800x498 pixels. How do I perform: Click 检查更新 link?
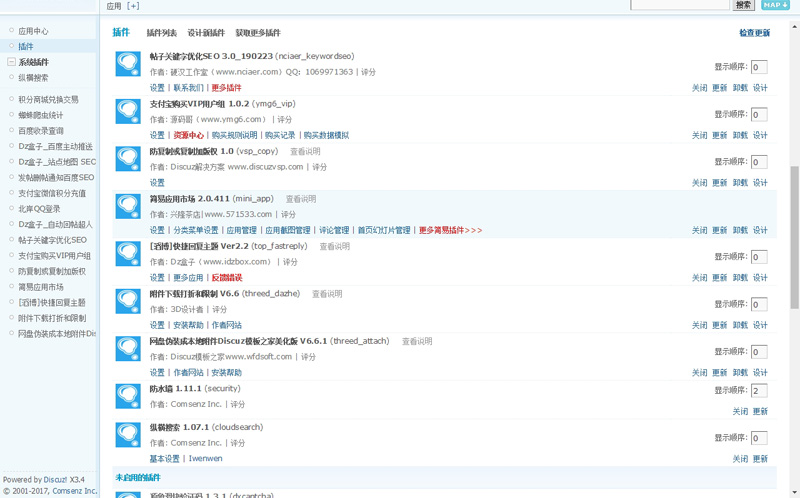[755, 33]
